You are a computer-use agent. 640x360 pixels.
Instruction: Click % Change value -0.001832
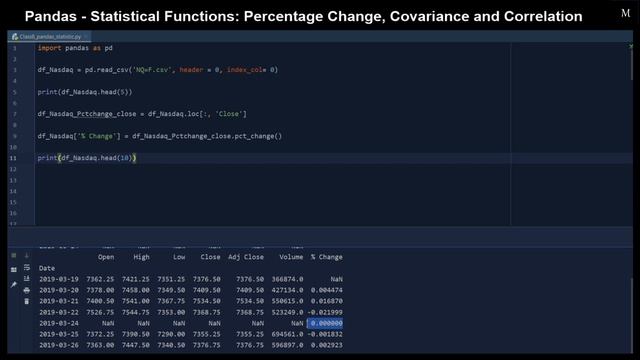[x=325, y=334]
